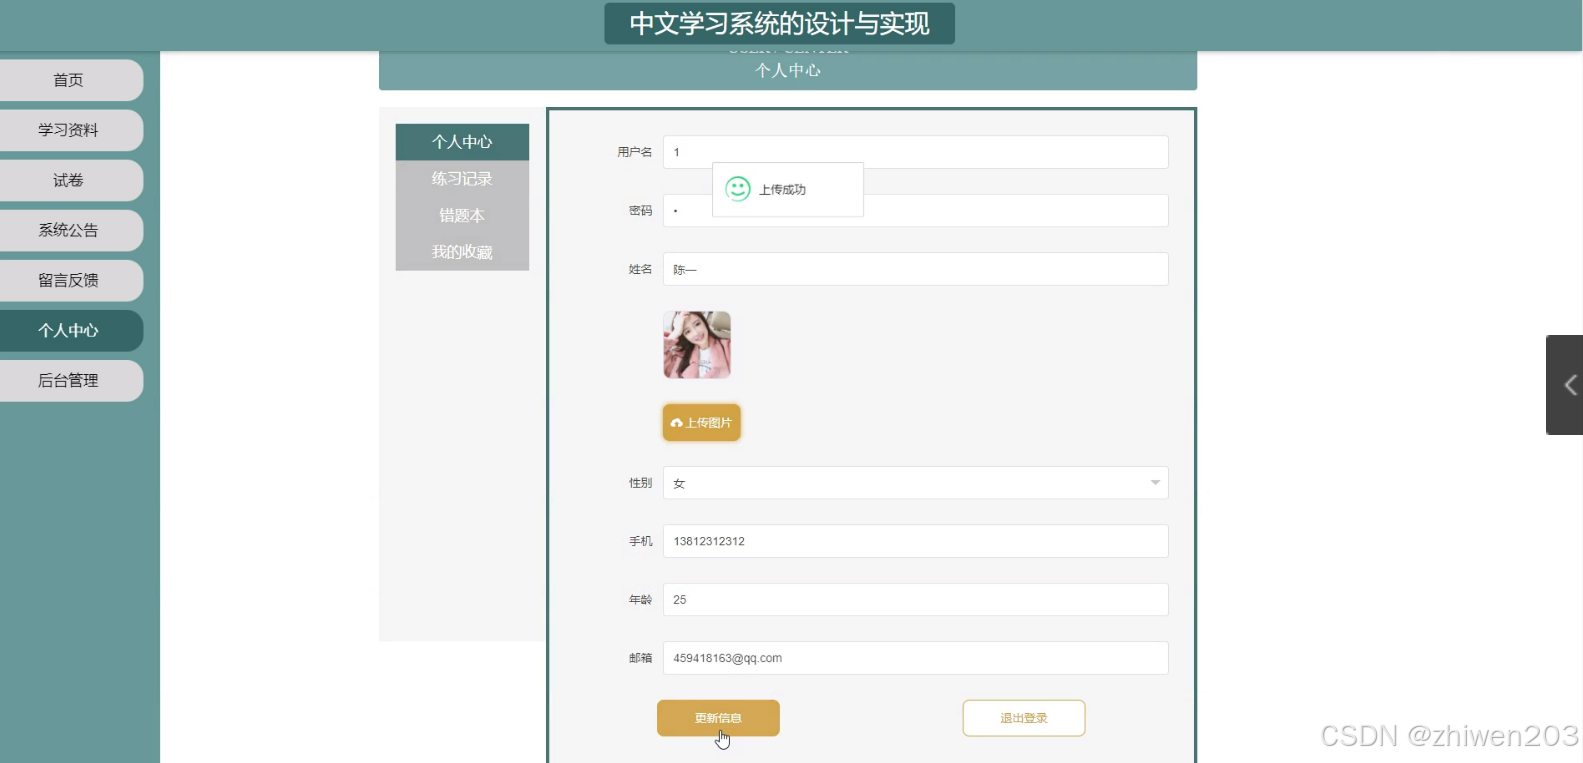
Task: Click the 姓名 input field
Action: (x=915, y=269)
